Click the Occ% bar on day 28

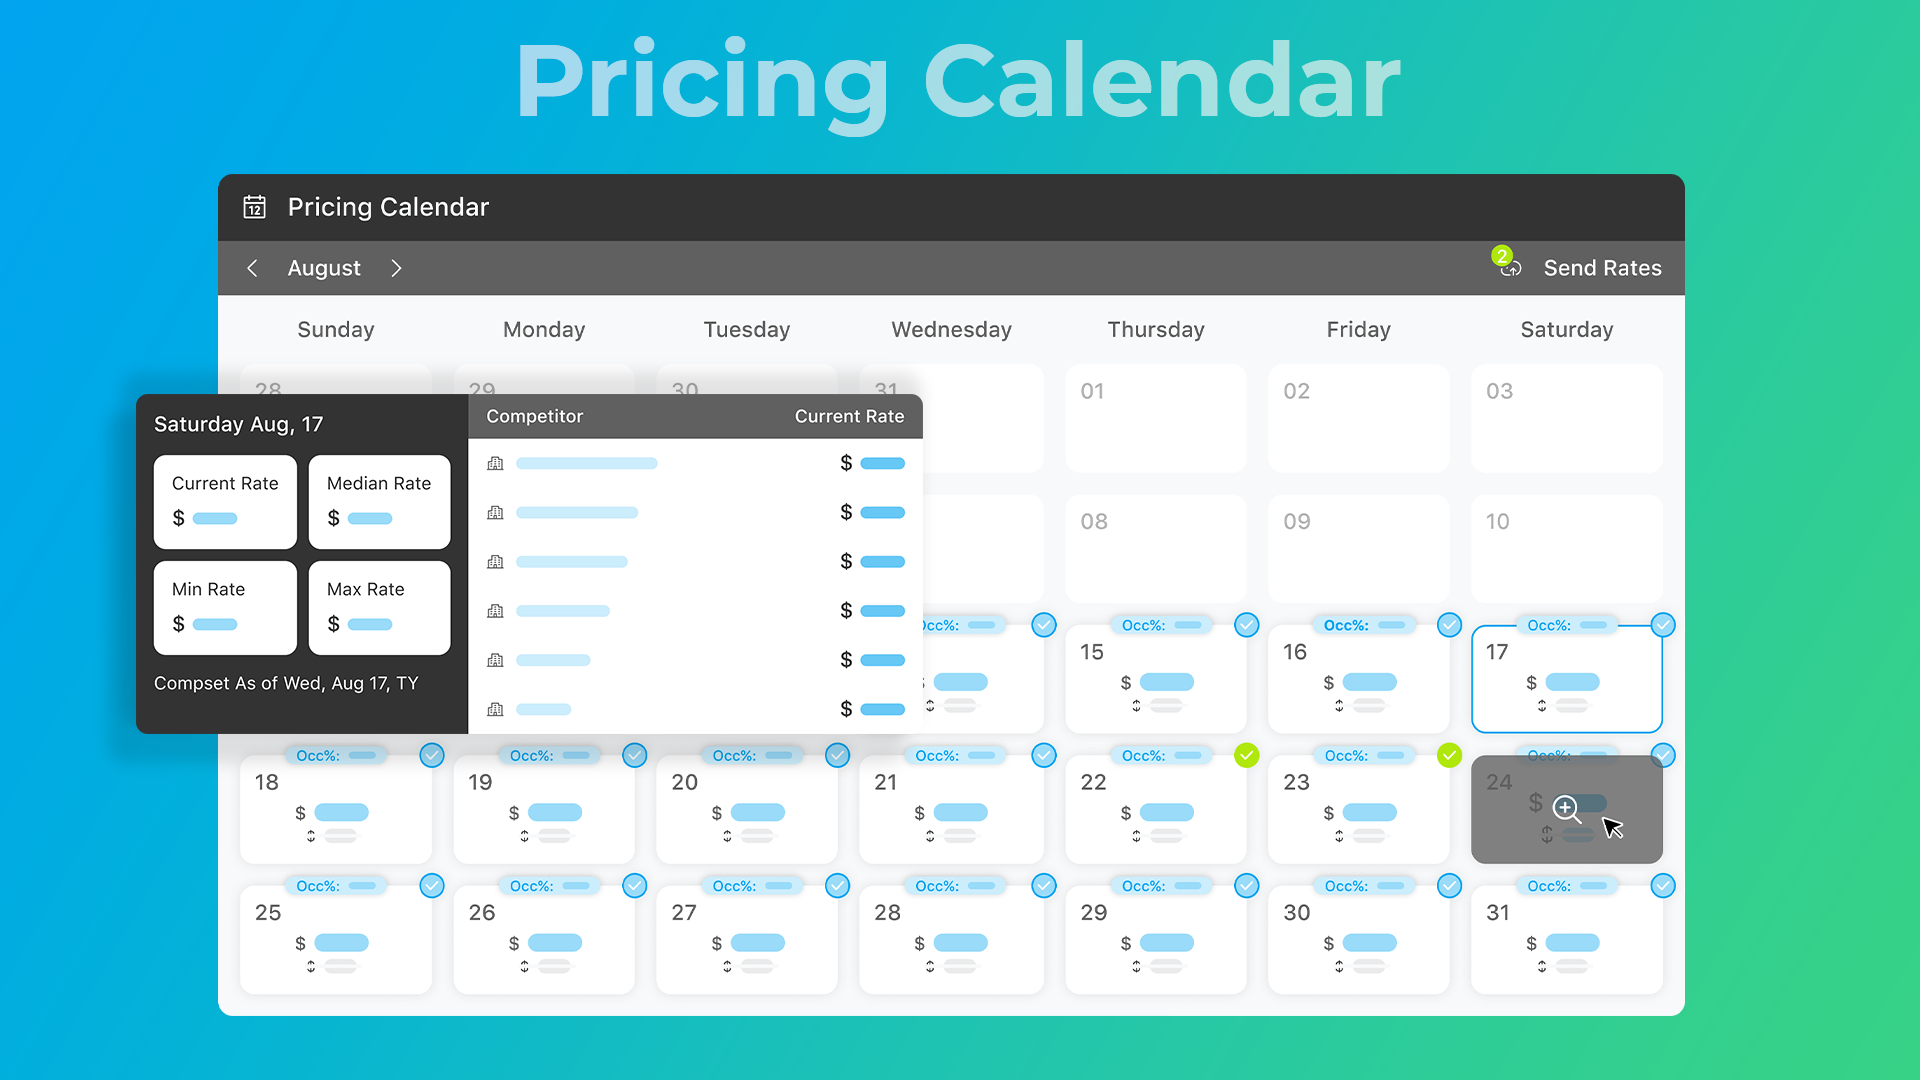click(955, 886)
